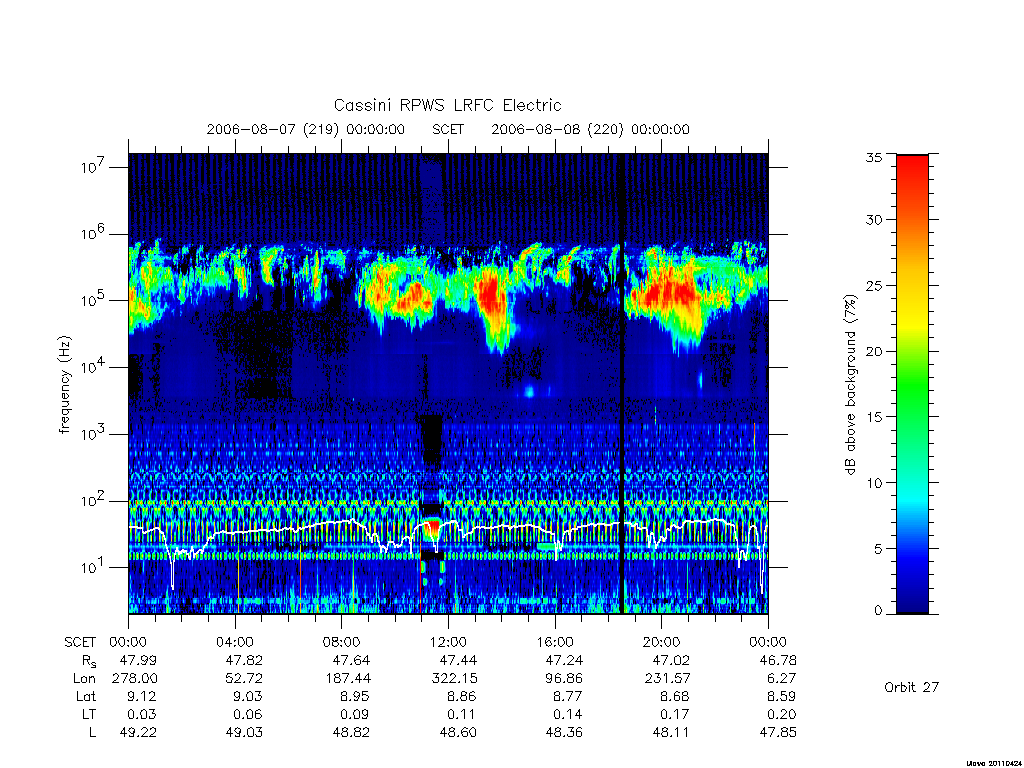Click the '5' colorbar tick label
This screenshot has width=1024, height=768.
878,549
